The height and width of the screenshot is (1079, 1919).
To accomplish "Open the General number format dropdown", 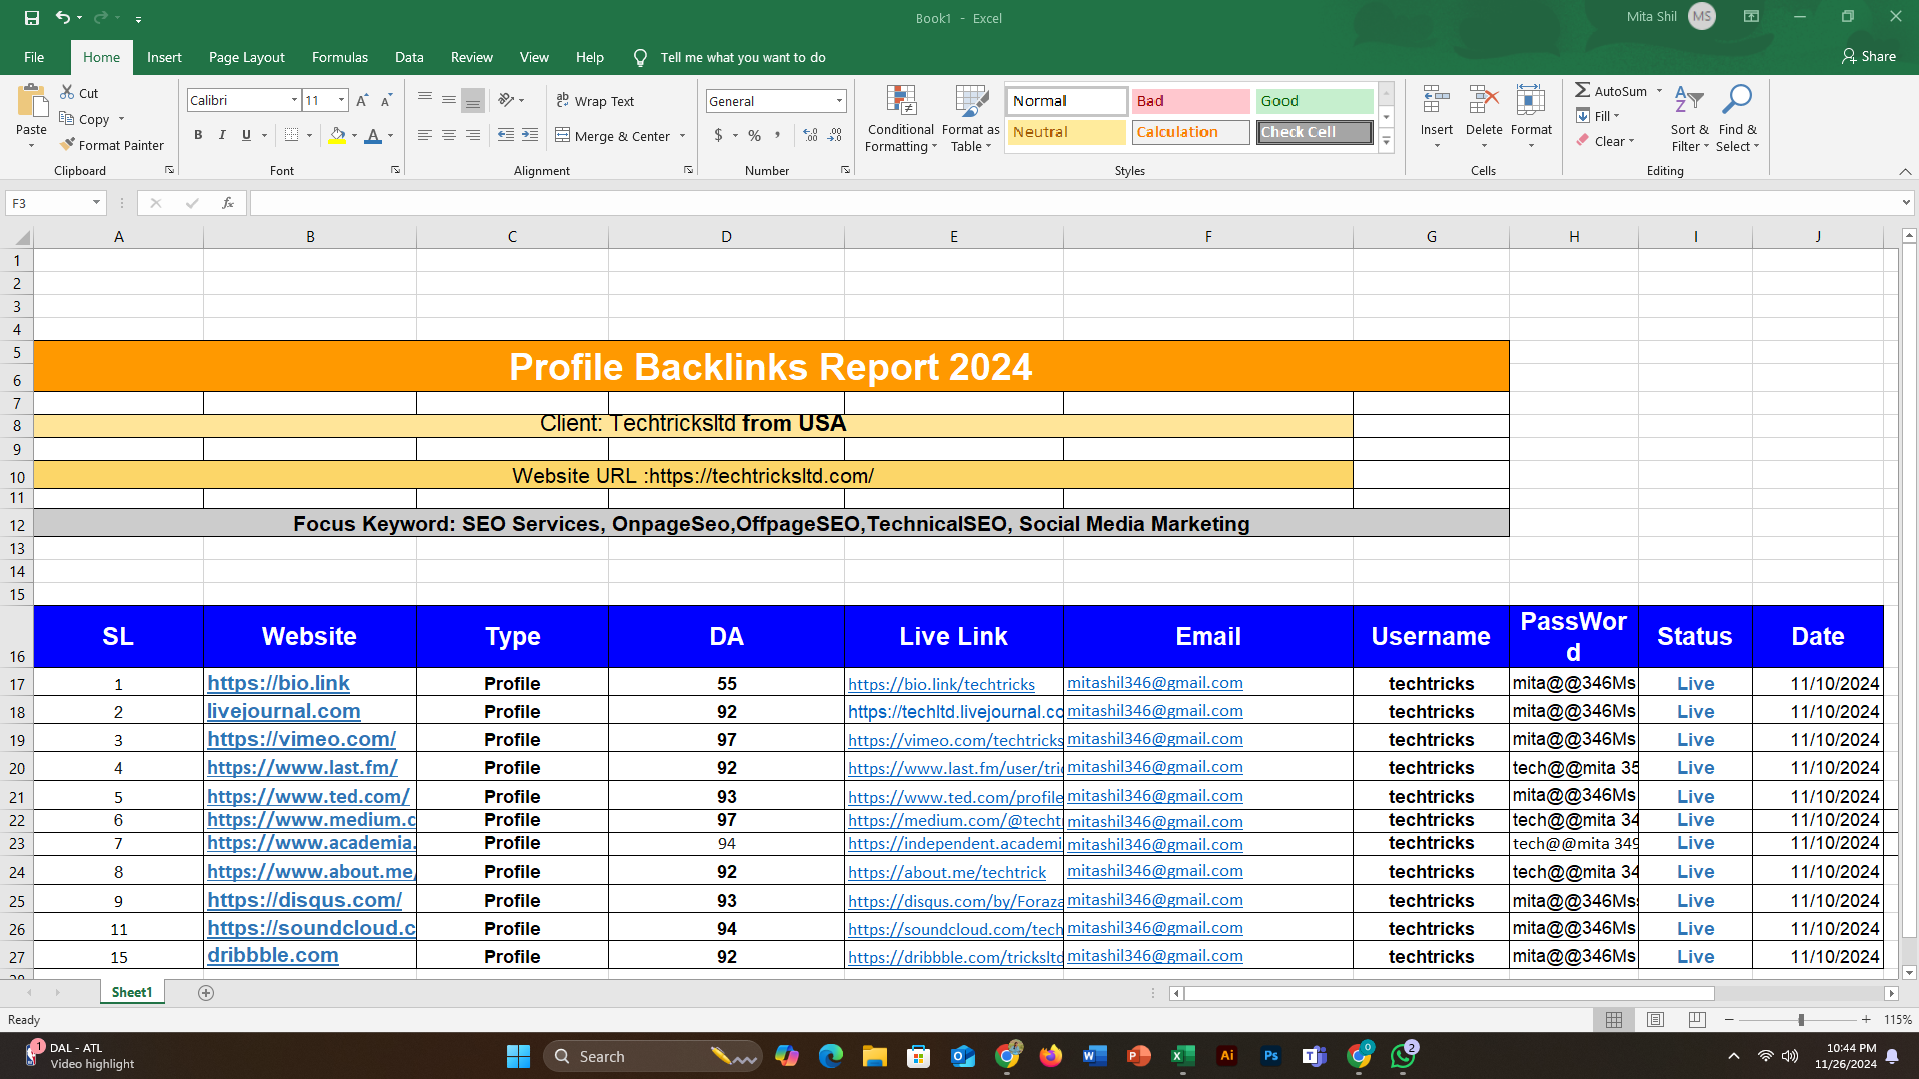I will (838, 101).
